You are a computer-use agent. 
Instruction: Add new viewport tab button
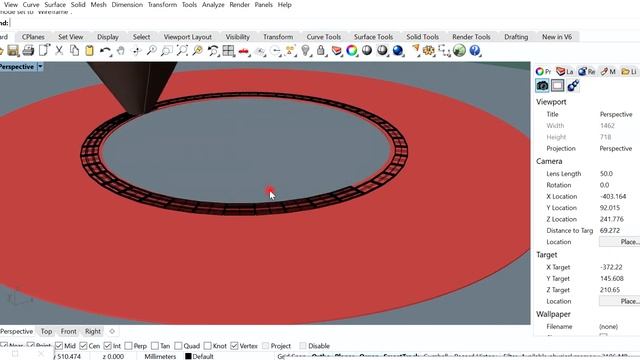coord(112,331)
